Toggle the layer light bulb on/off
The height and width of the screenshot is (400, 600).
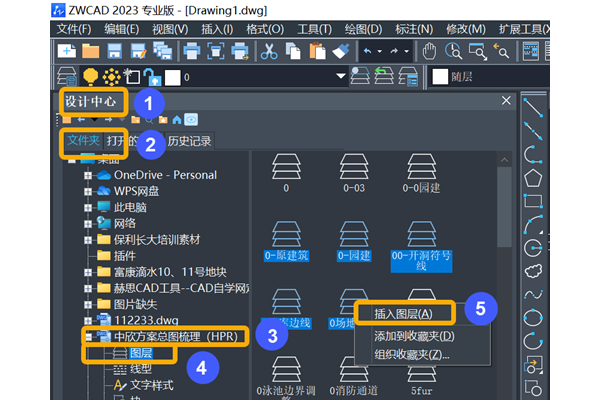coord(91,76)
